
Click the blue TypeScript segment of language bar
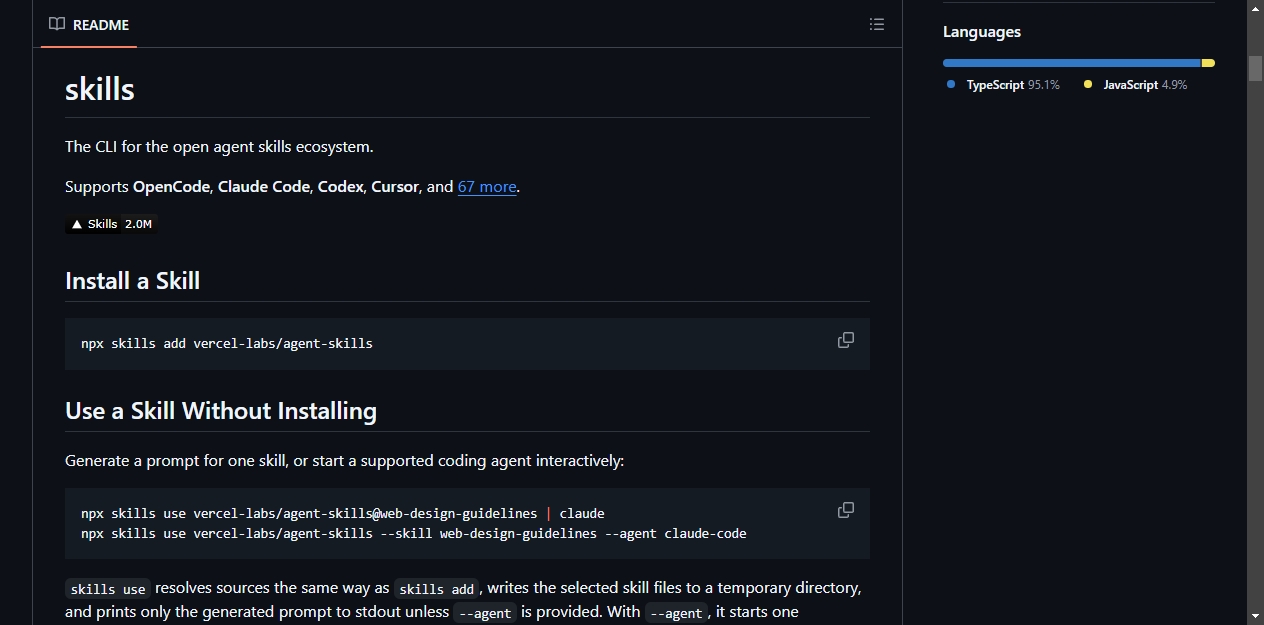click(x=1071, y=63)
